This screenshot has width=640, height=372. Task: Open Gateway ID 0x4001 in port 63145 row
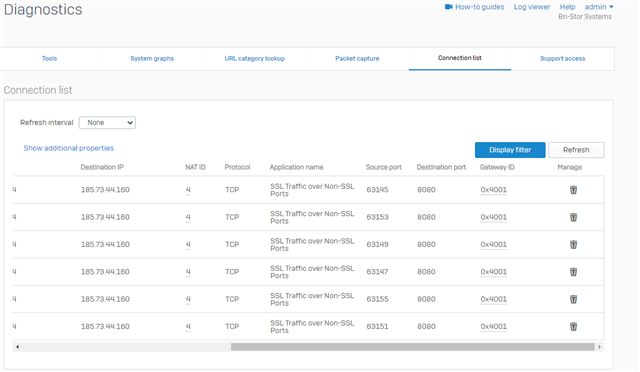tap(493, 190)
